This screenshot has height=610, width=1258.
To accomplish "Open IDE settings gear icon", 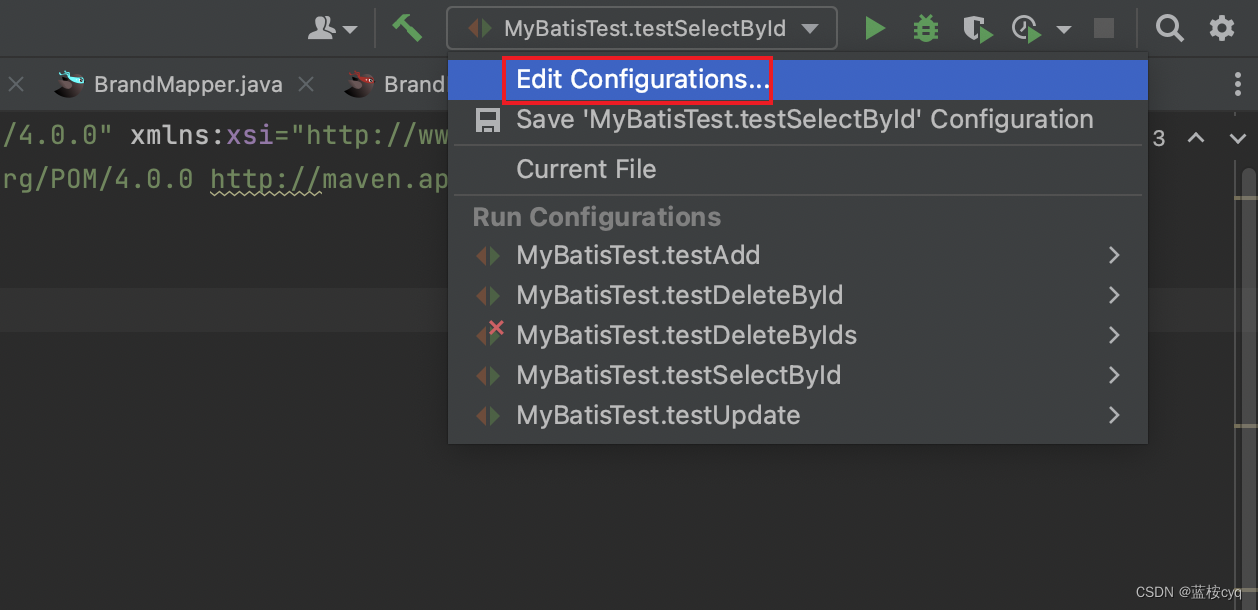I will (1222, 28).
